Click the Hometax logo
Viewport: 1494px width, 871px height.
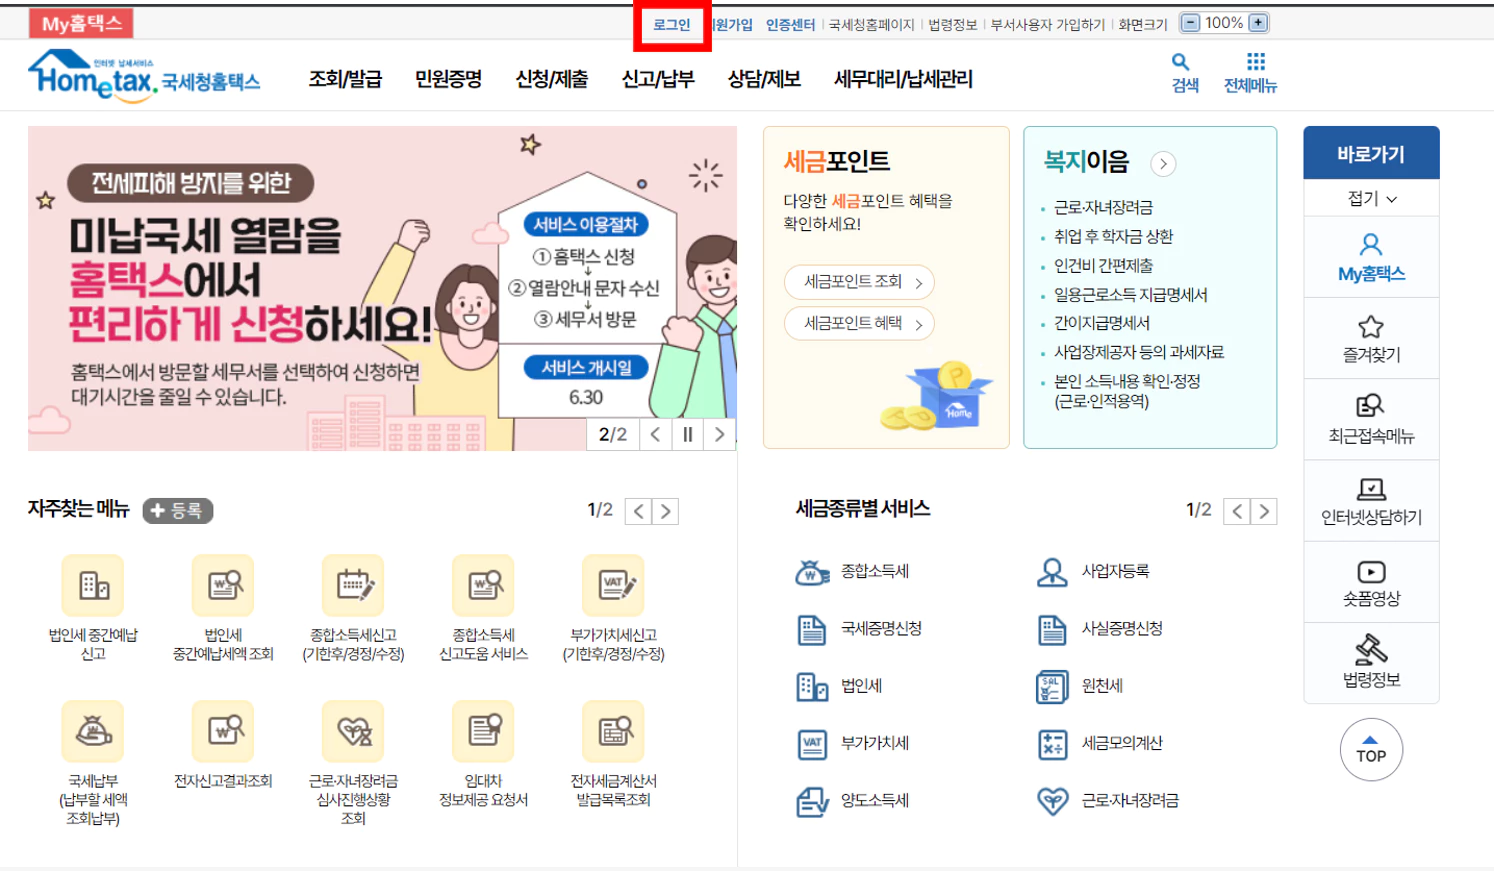(144, 75)
